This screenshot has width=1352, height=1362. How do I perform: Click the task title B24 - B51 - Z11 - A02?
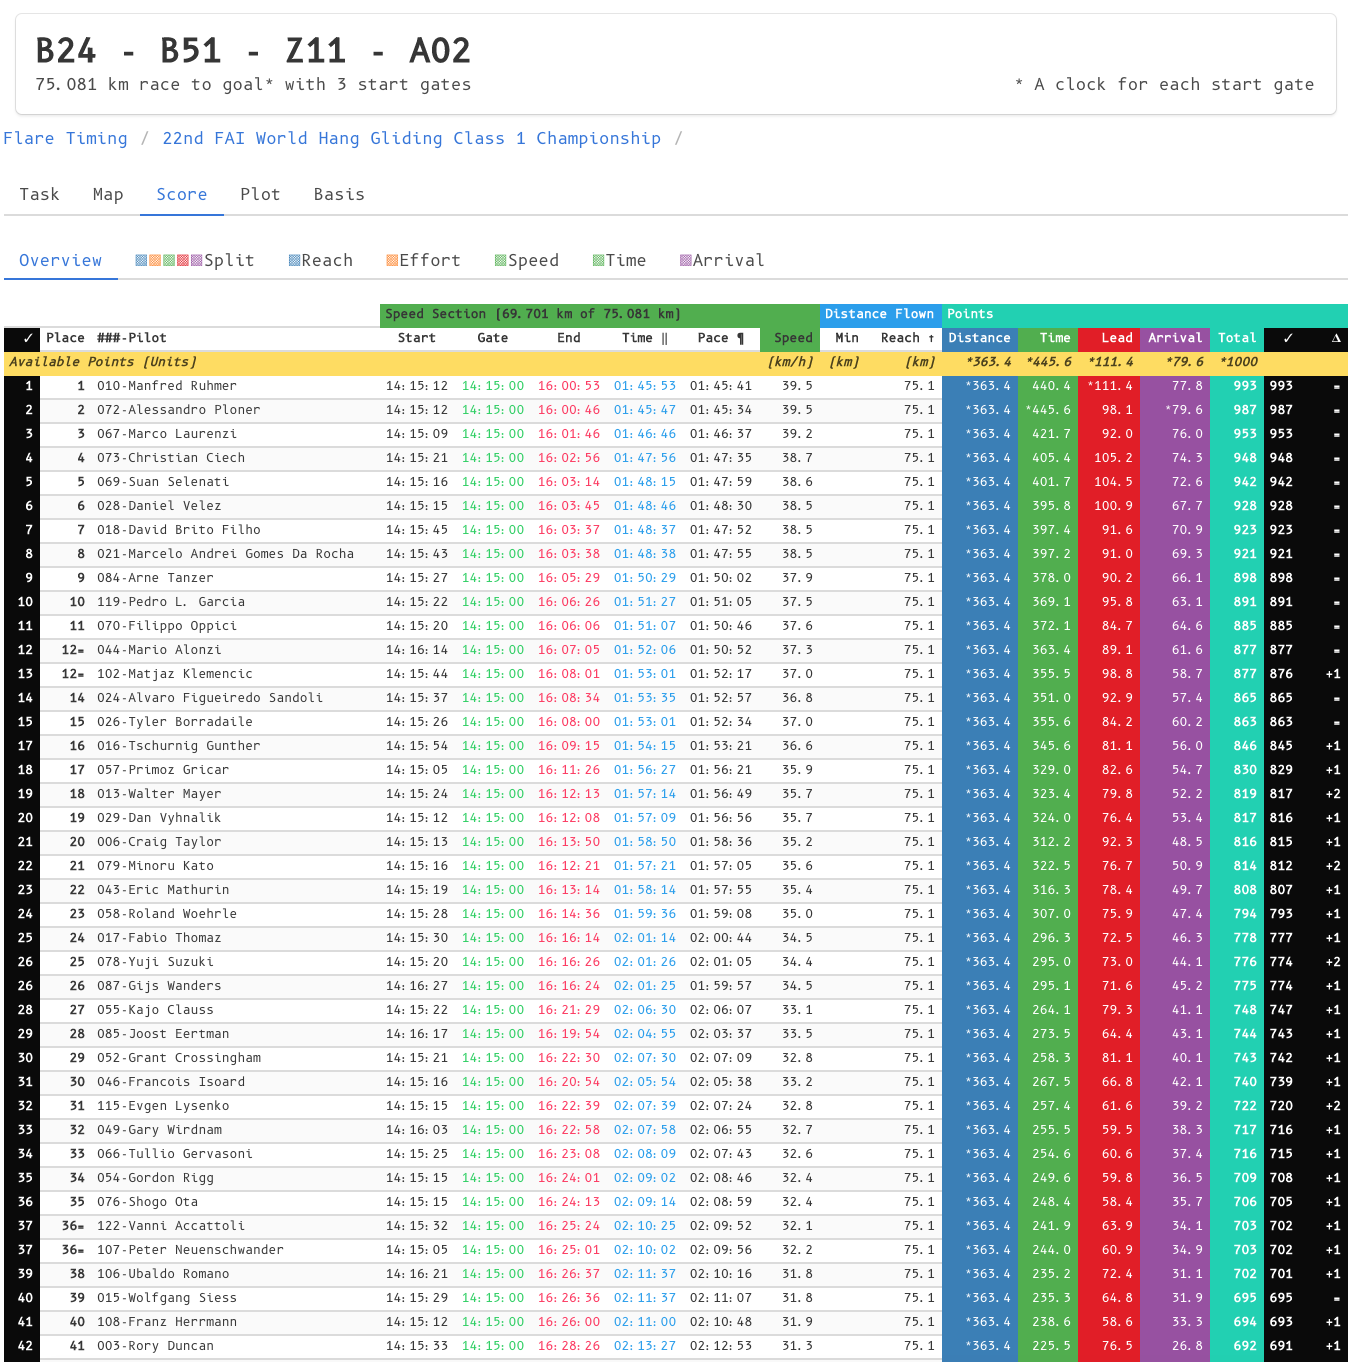pyautogui.click(x=253, y=50)
